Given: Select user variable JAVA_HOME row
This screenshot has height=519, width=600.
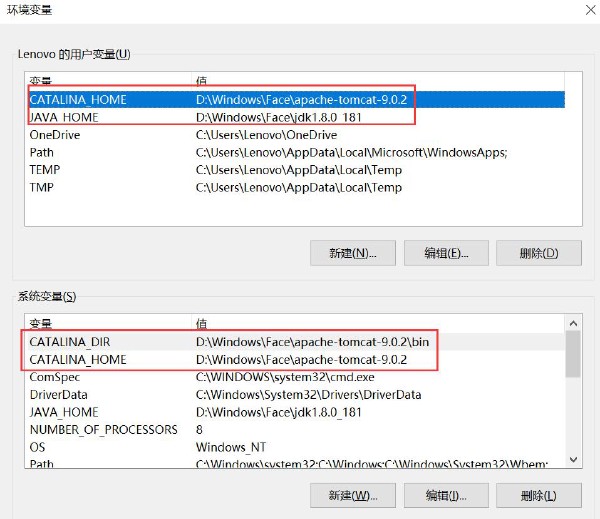Looking at the screenshot, I should pyautogui.click(x=296, y=117).
